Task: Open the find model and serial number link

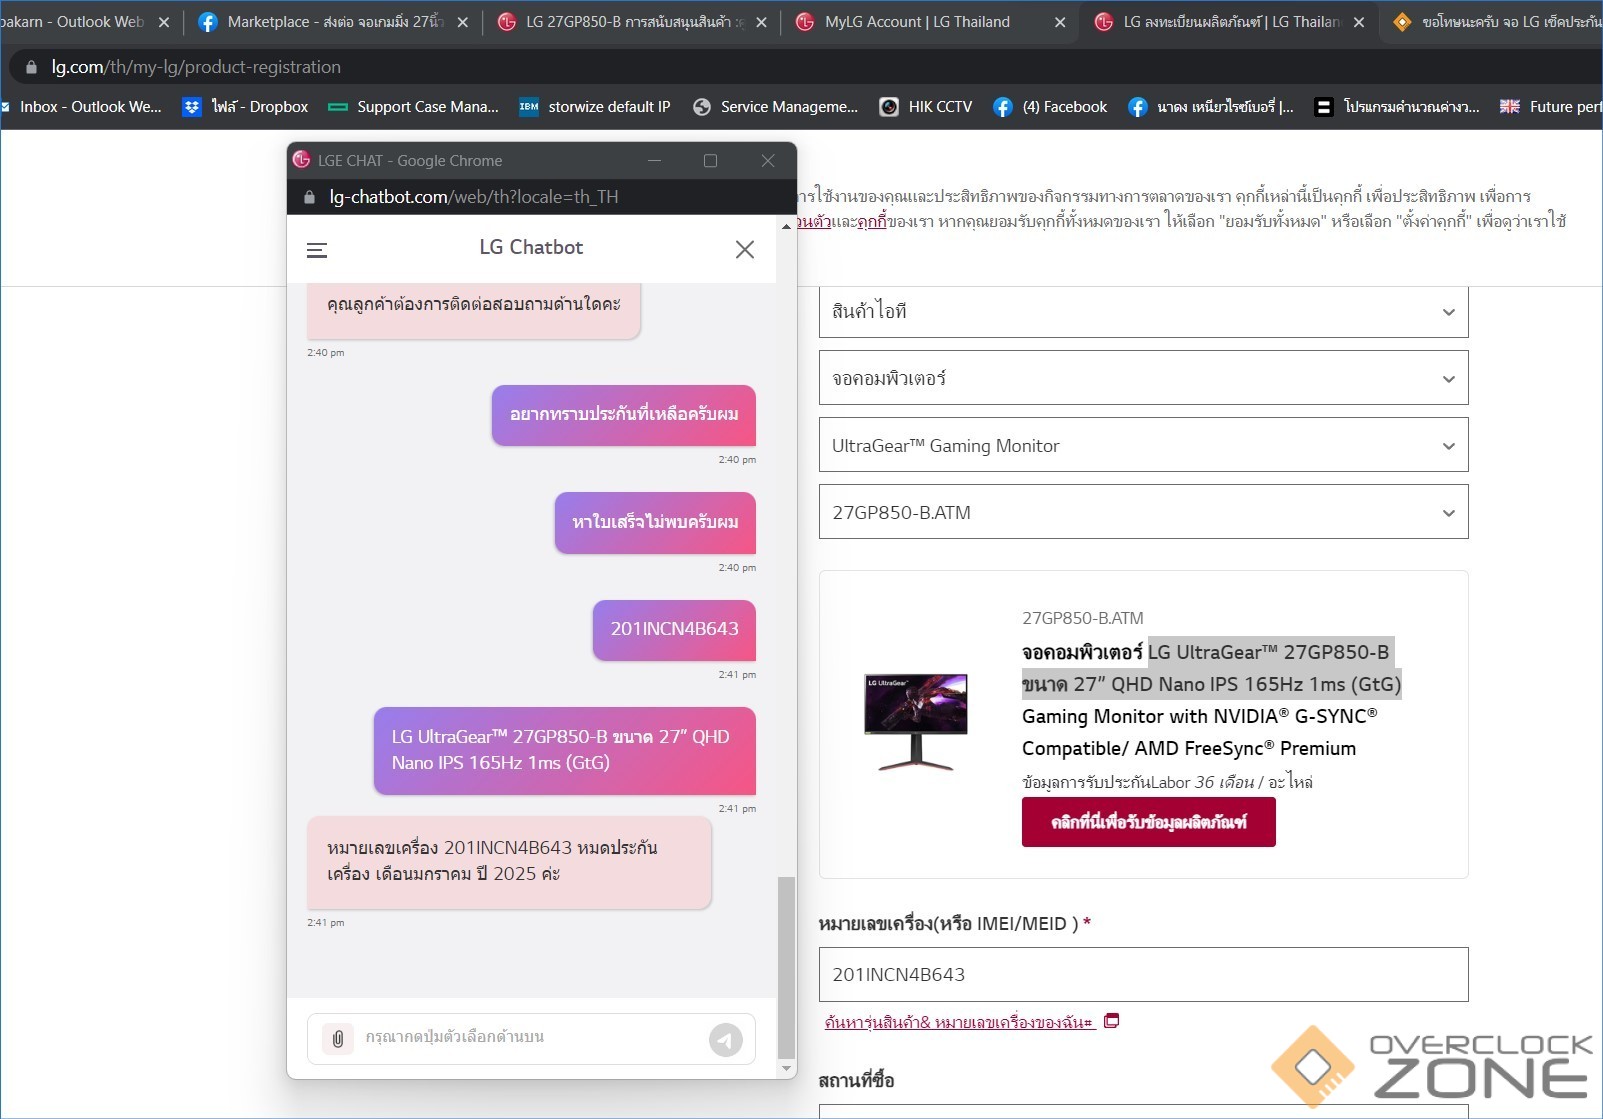Action: coord(959,1022)
